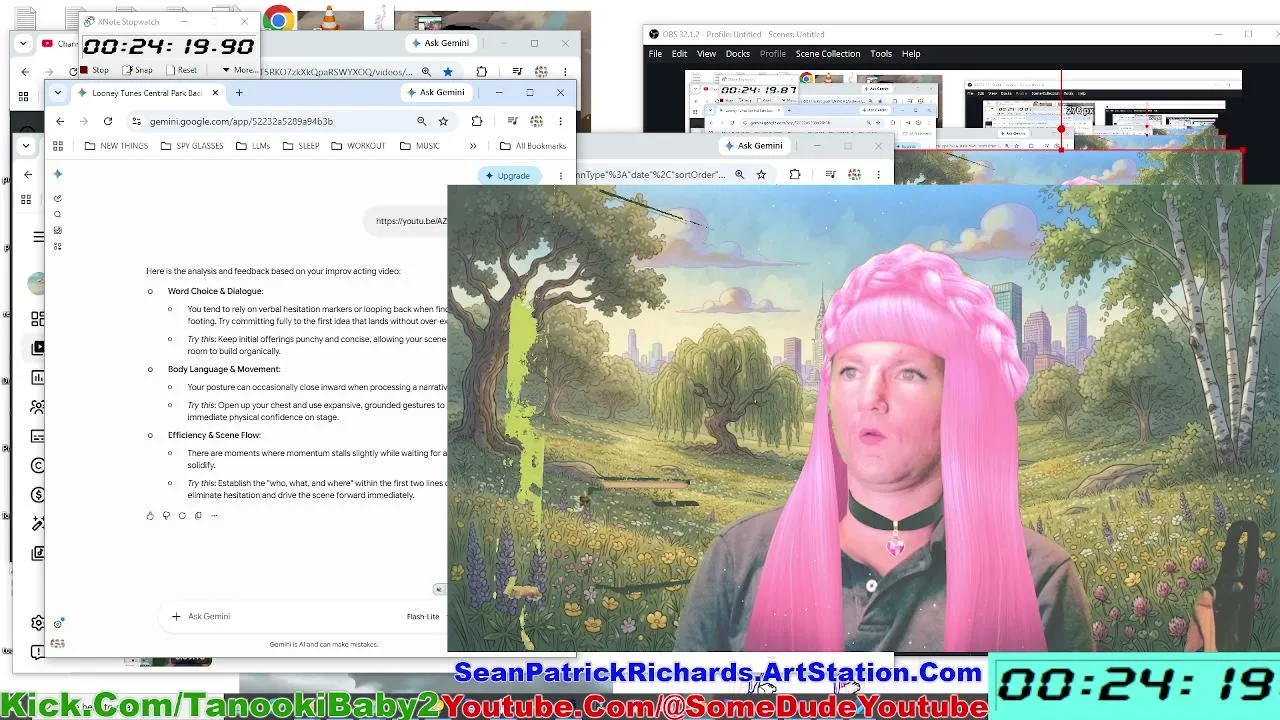Open search chats in Gemini sidebar
This screenshot has width=1280, height=720.
[x=58, y=214]
